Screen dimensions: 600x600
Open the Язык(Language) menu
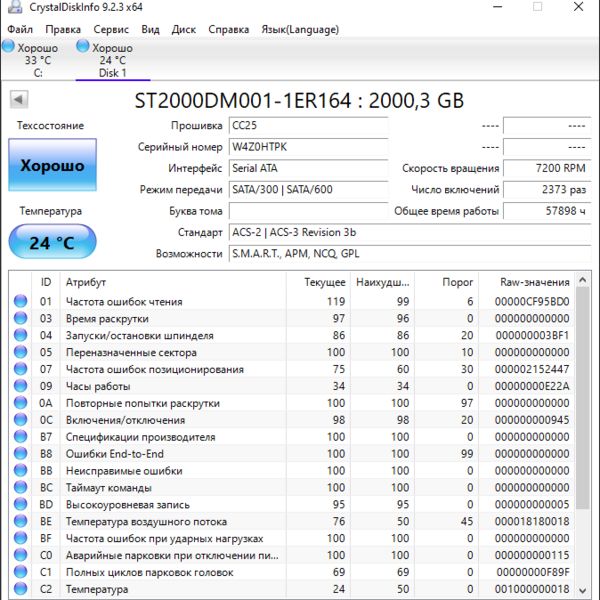(300, 29)
